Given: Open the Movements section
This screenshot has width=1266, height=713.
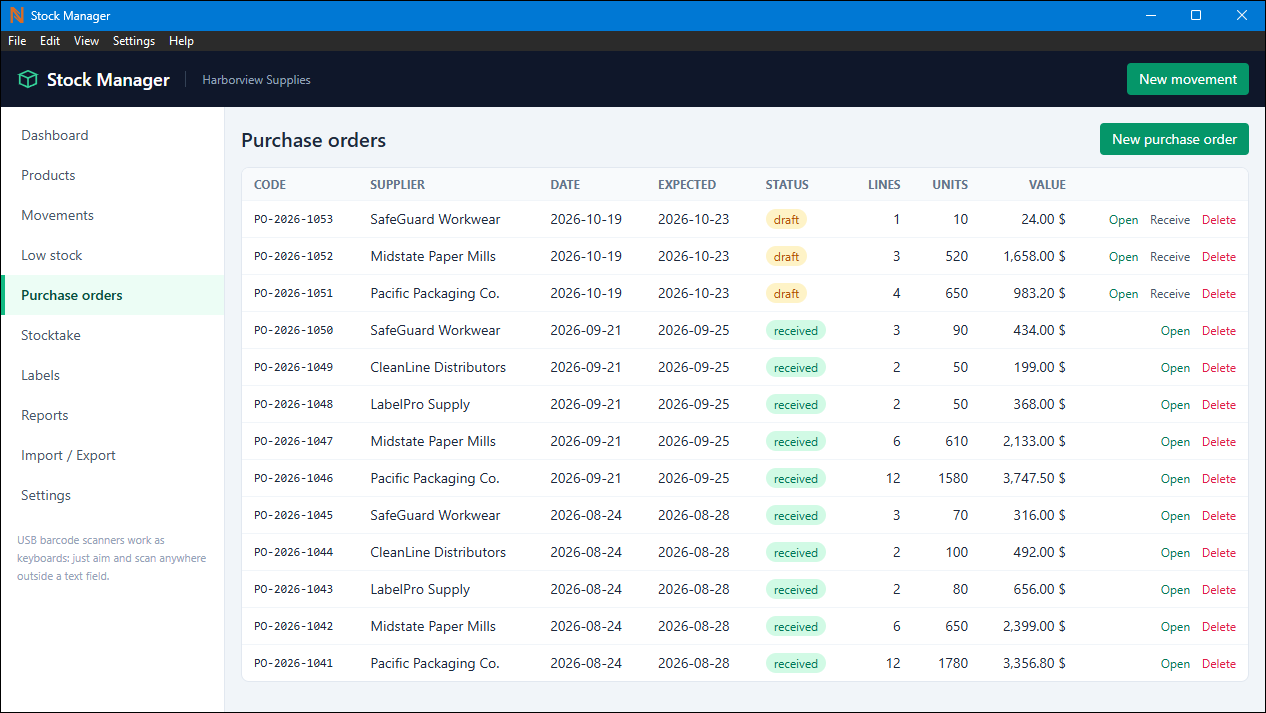Looking at the screenshot, I should click(x=112, y=215).
